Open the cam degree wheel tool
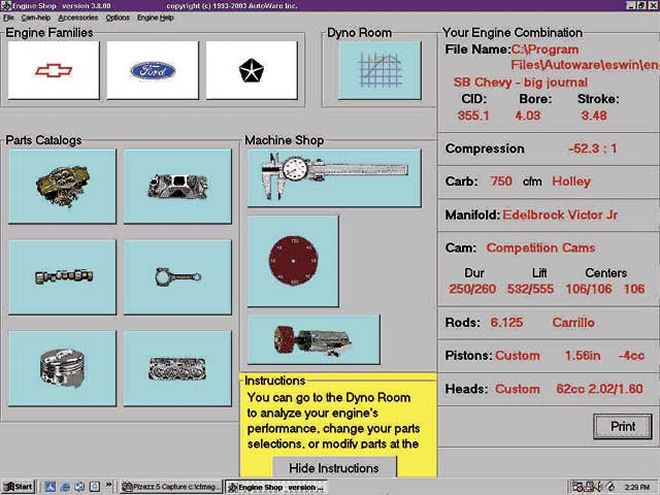The height and width of the screenshot is (495, 660). tap(293, 261)
